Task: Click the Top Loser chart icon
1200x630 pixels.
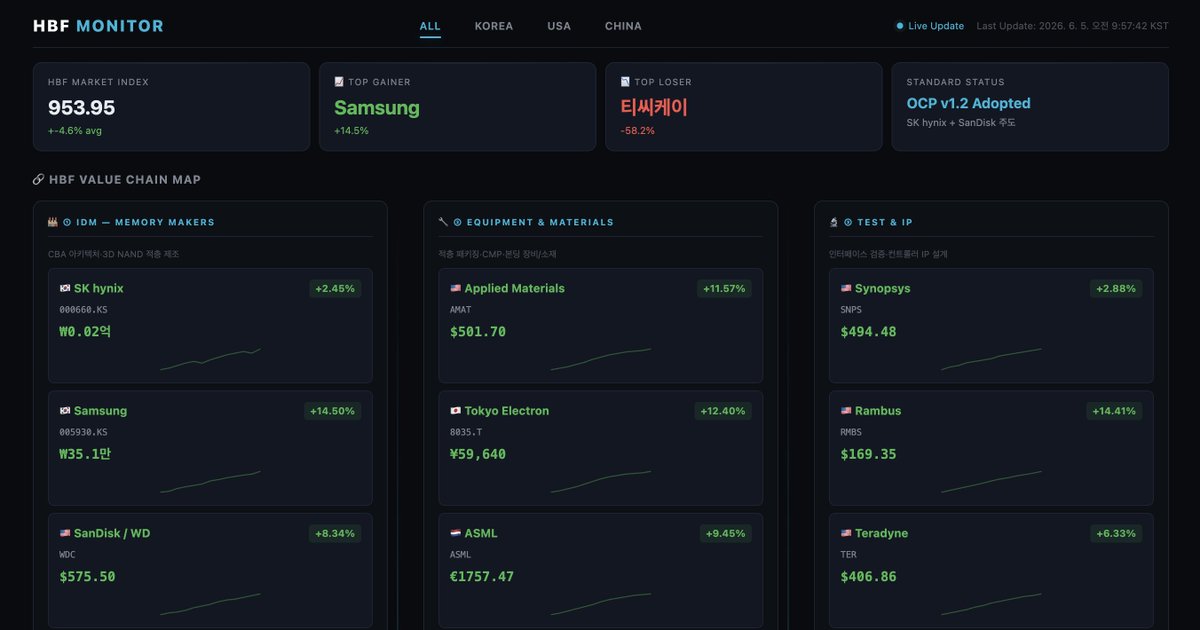Action: 625,82
